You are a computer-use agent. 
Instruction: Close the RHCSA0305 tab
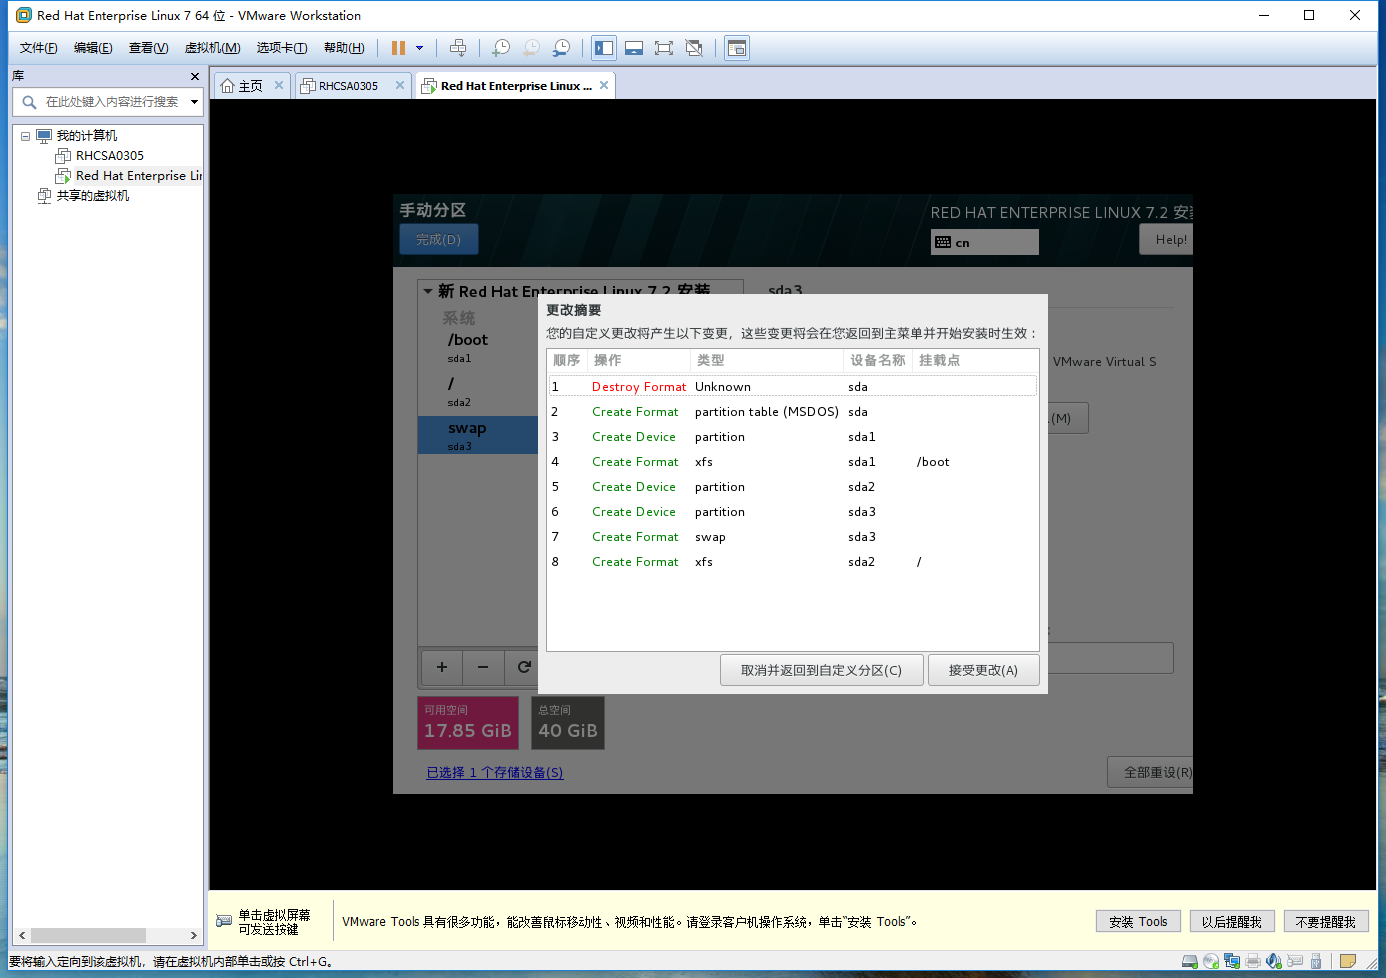pyautogui.click(x=400, y=85)
